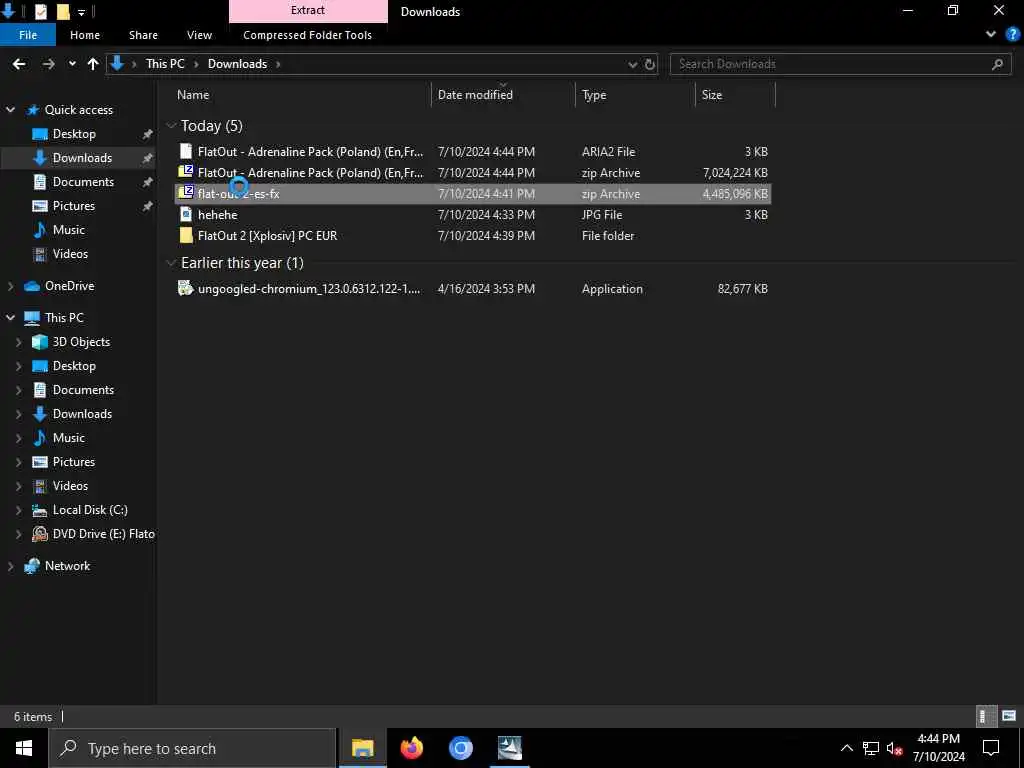1024x768 pixels.
Task: Open the File ribbon tab
Action: [x=28, y=35]
